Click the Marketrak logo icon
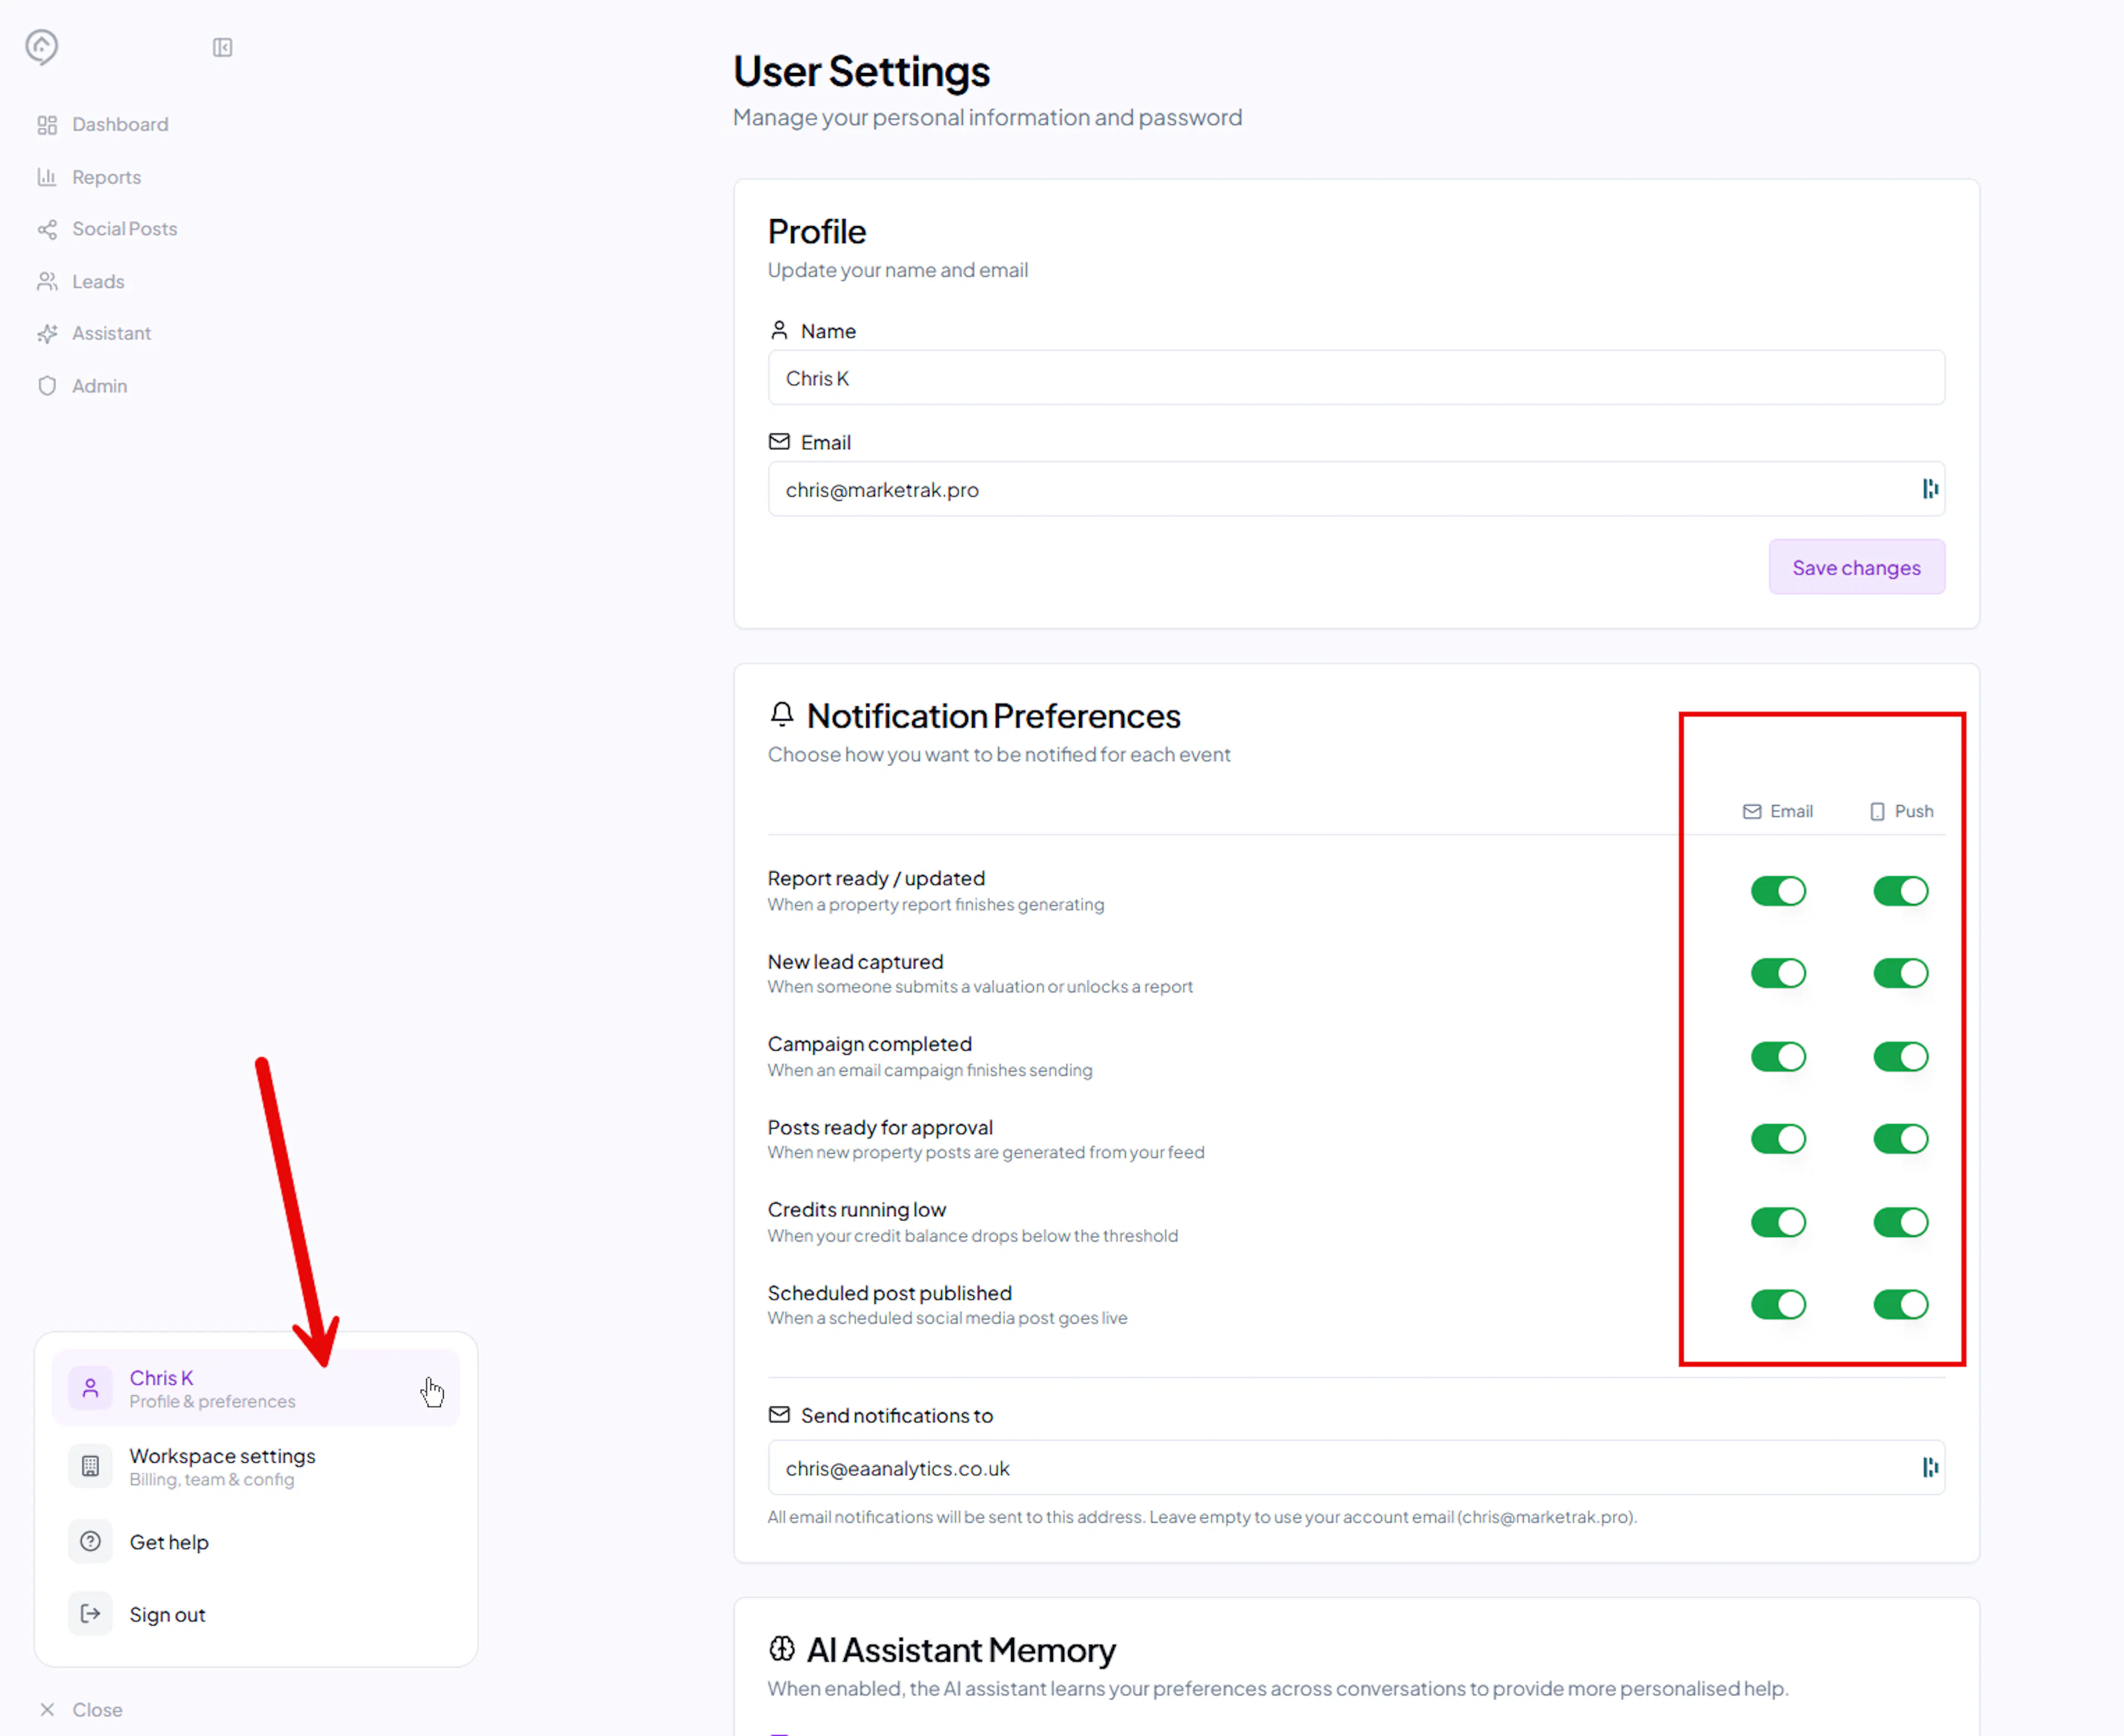 [x=41, y=46]
